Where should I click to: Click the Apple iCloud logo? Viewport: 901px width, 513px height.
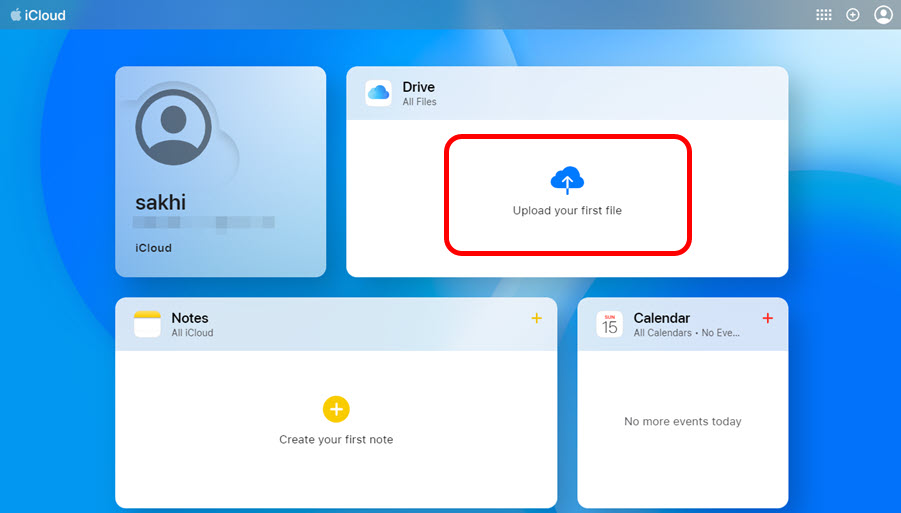click(x=38, y=15)
